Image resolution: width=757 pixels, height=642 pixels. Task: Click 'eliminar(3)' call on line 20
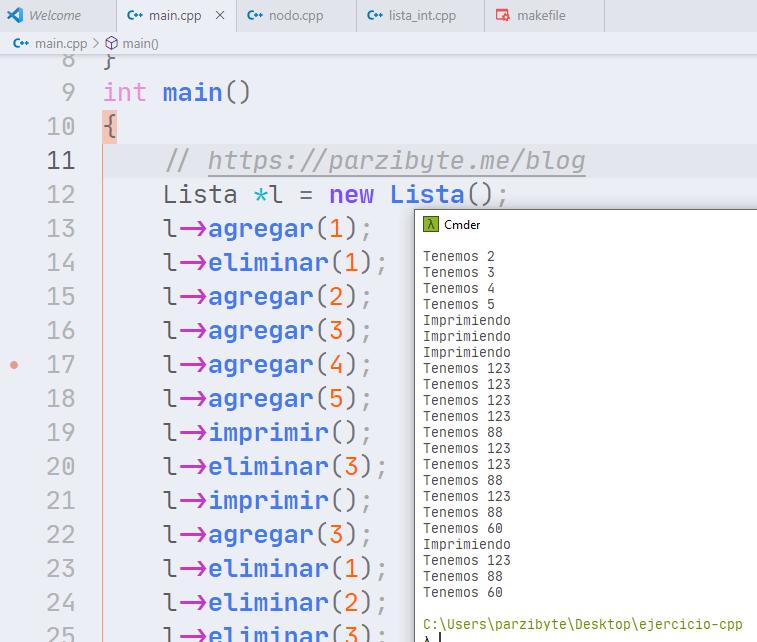[290, 467]
